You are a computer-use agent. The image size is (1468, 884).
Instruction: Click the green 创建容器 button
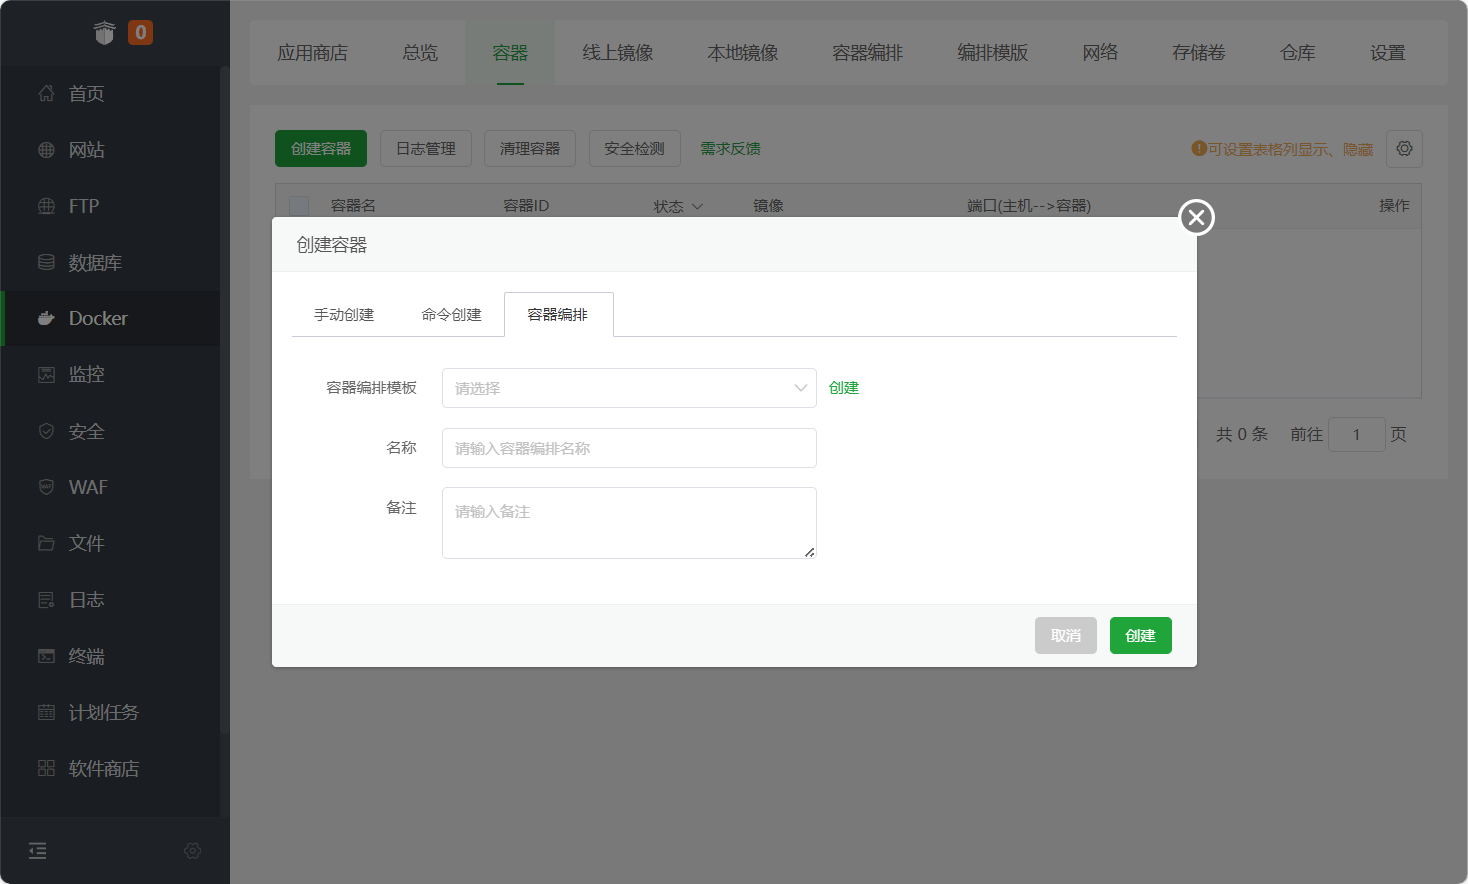(321, 148)
